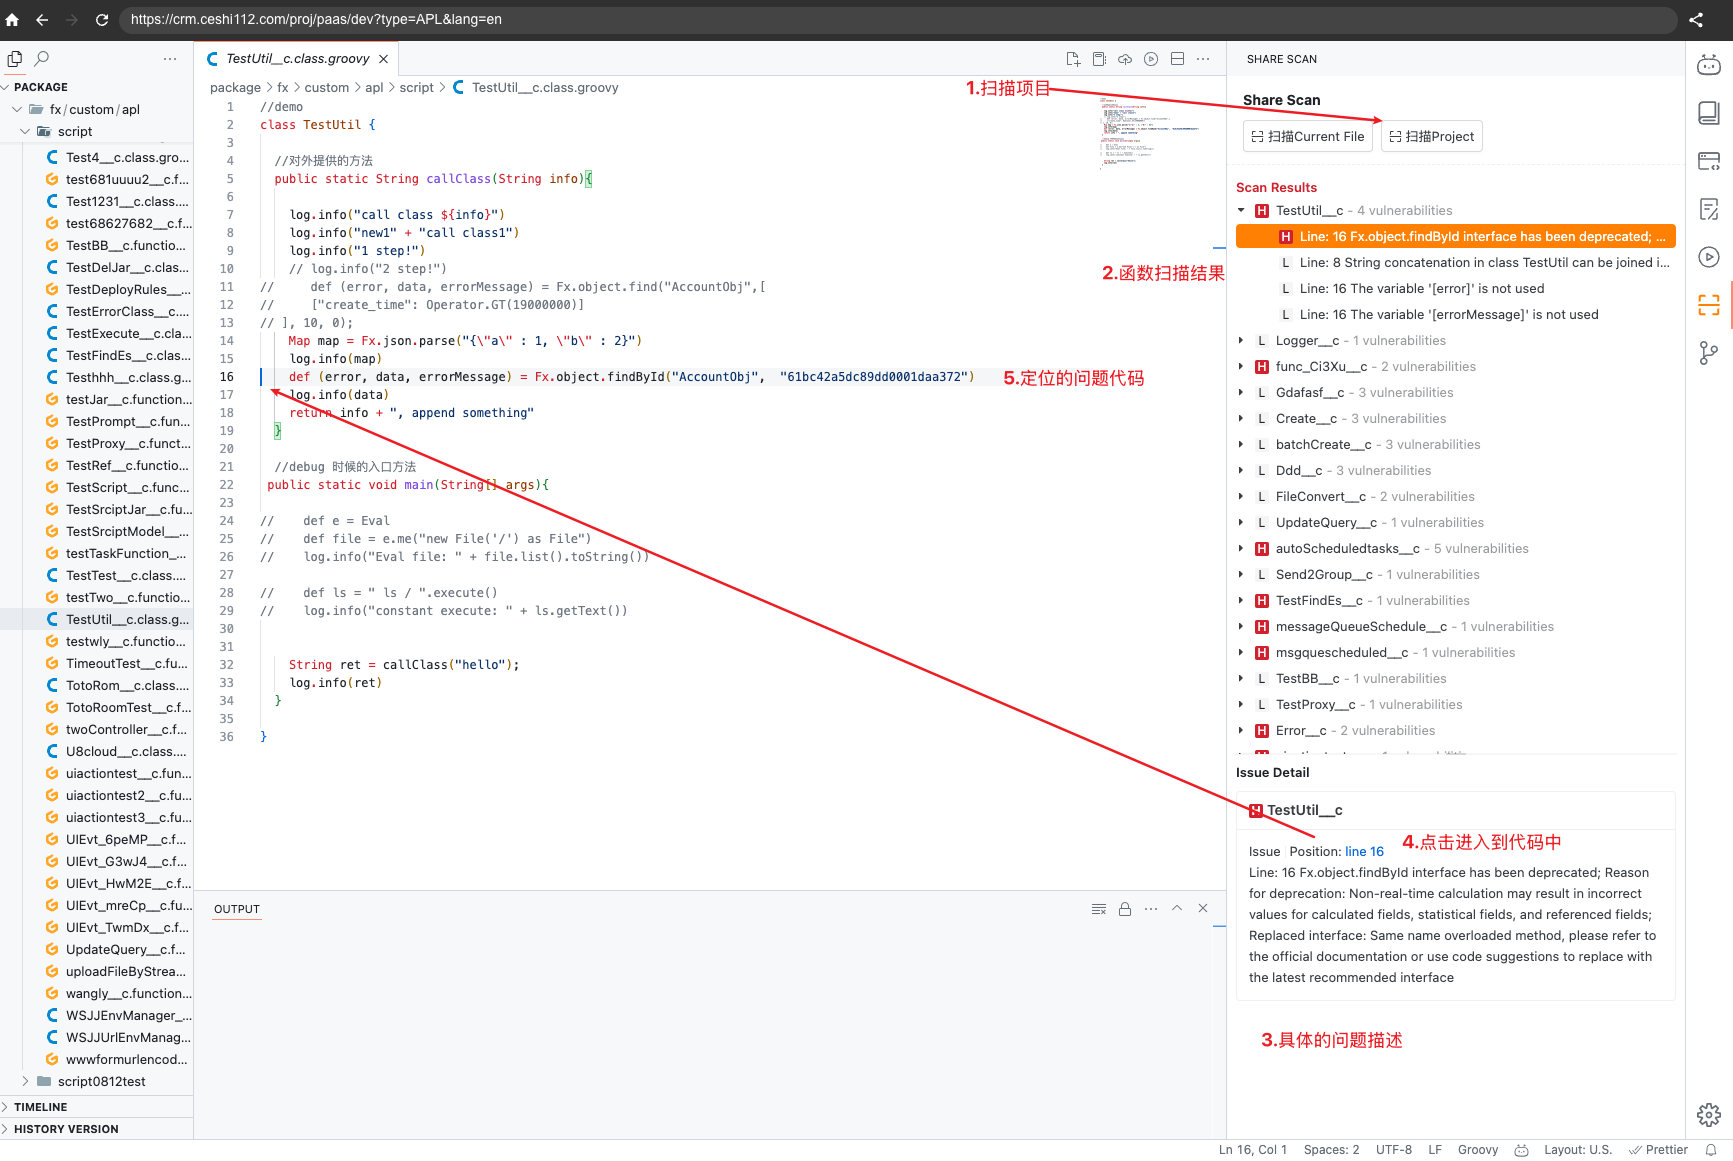The width and height of the screenshot is (1733, 1161).
Task: Select the TestUtil__c.class.groovy editor tab
Action: [x=297, y=59]
